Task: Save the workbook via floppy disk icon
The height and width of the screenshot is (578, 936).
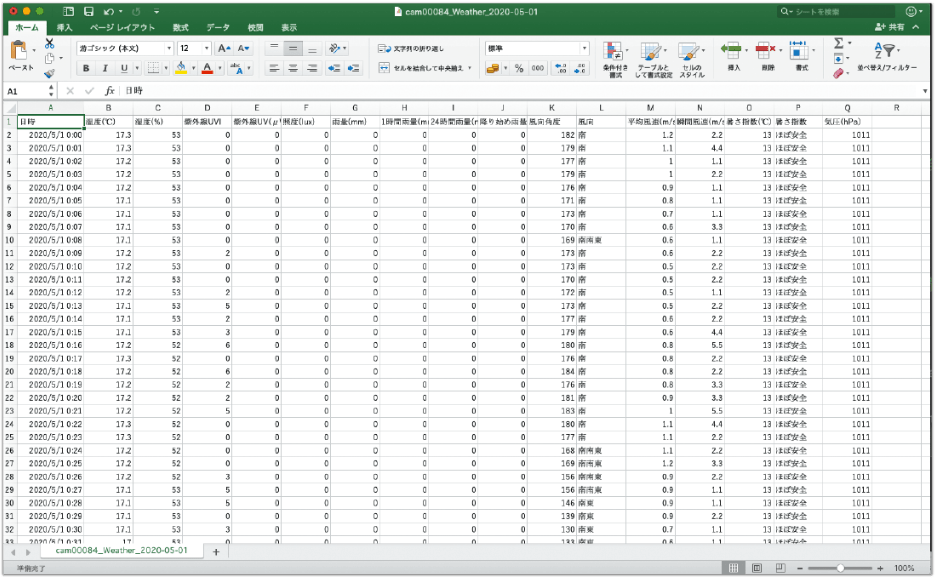Action: 89,11
